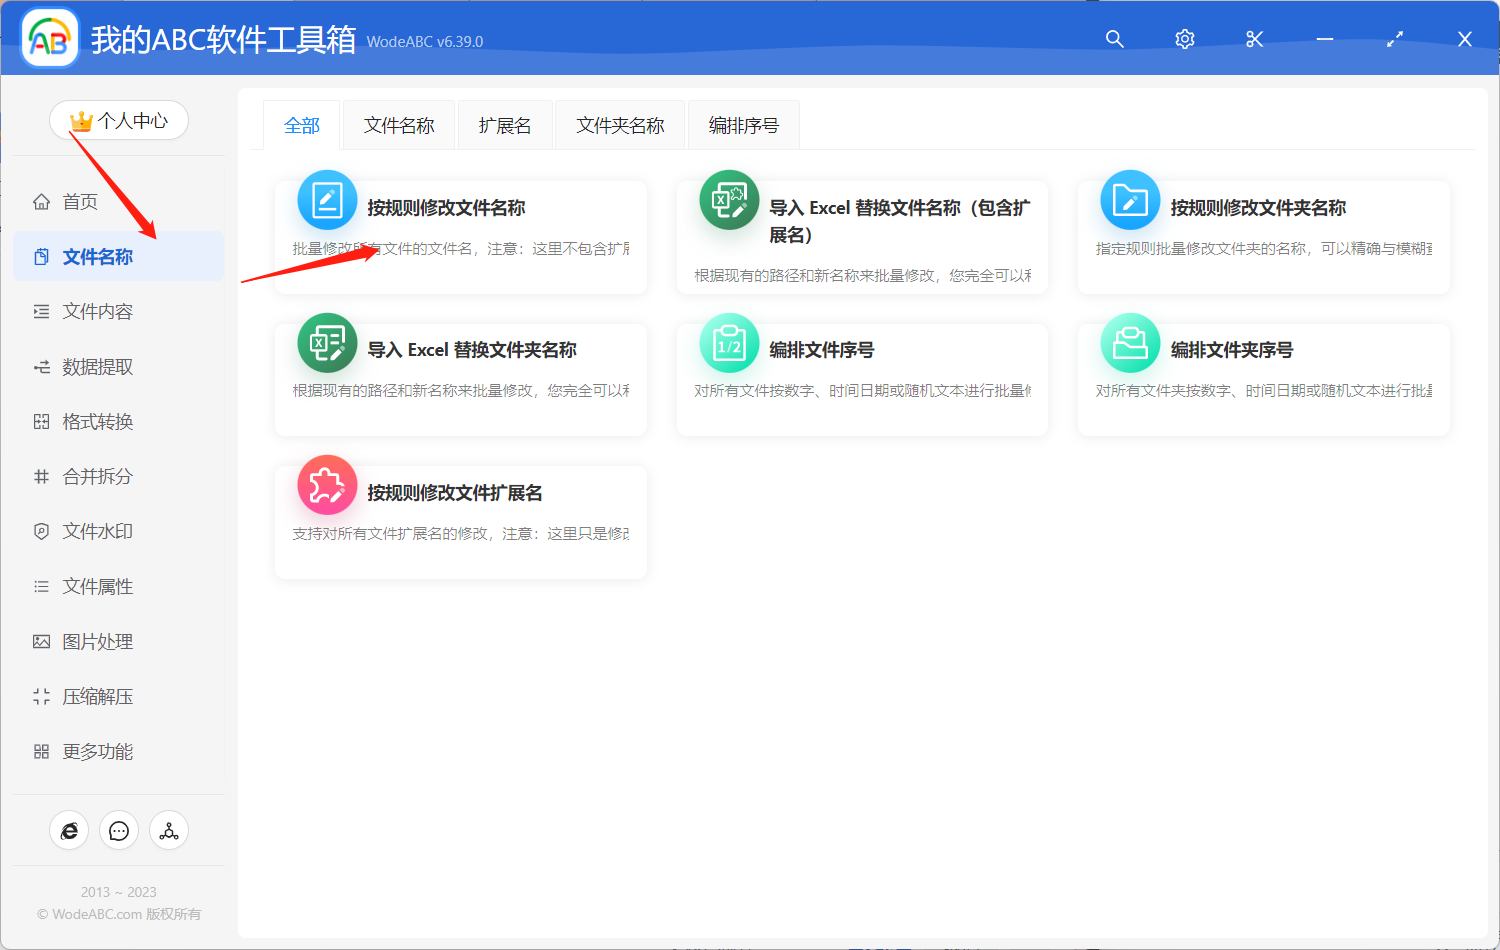Navigate to 图片处理 in the sidebar

point(96,641)
